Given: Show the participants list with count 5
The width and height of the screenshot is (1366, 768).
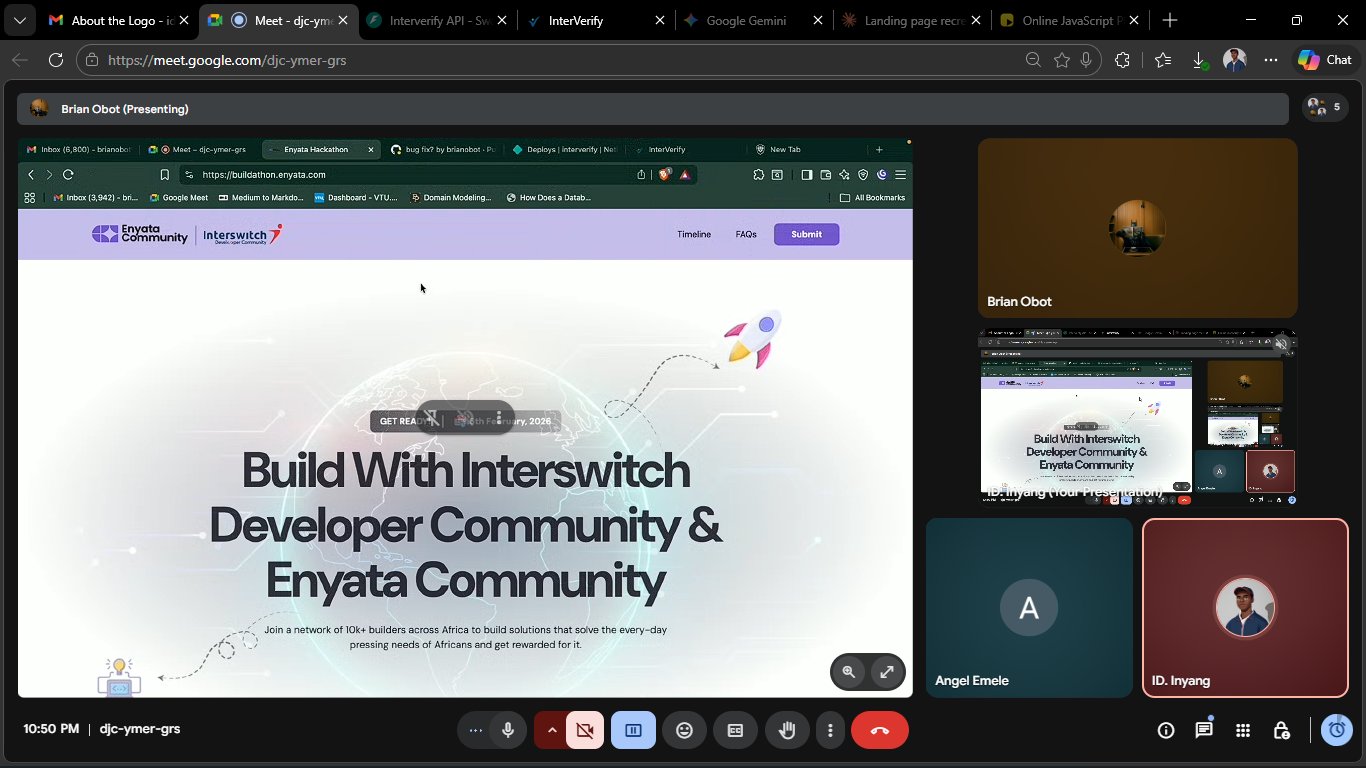Looking at the screenshot, I should [x=1324, y=107].
